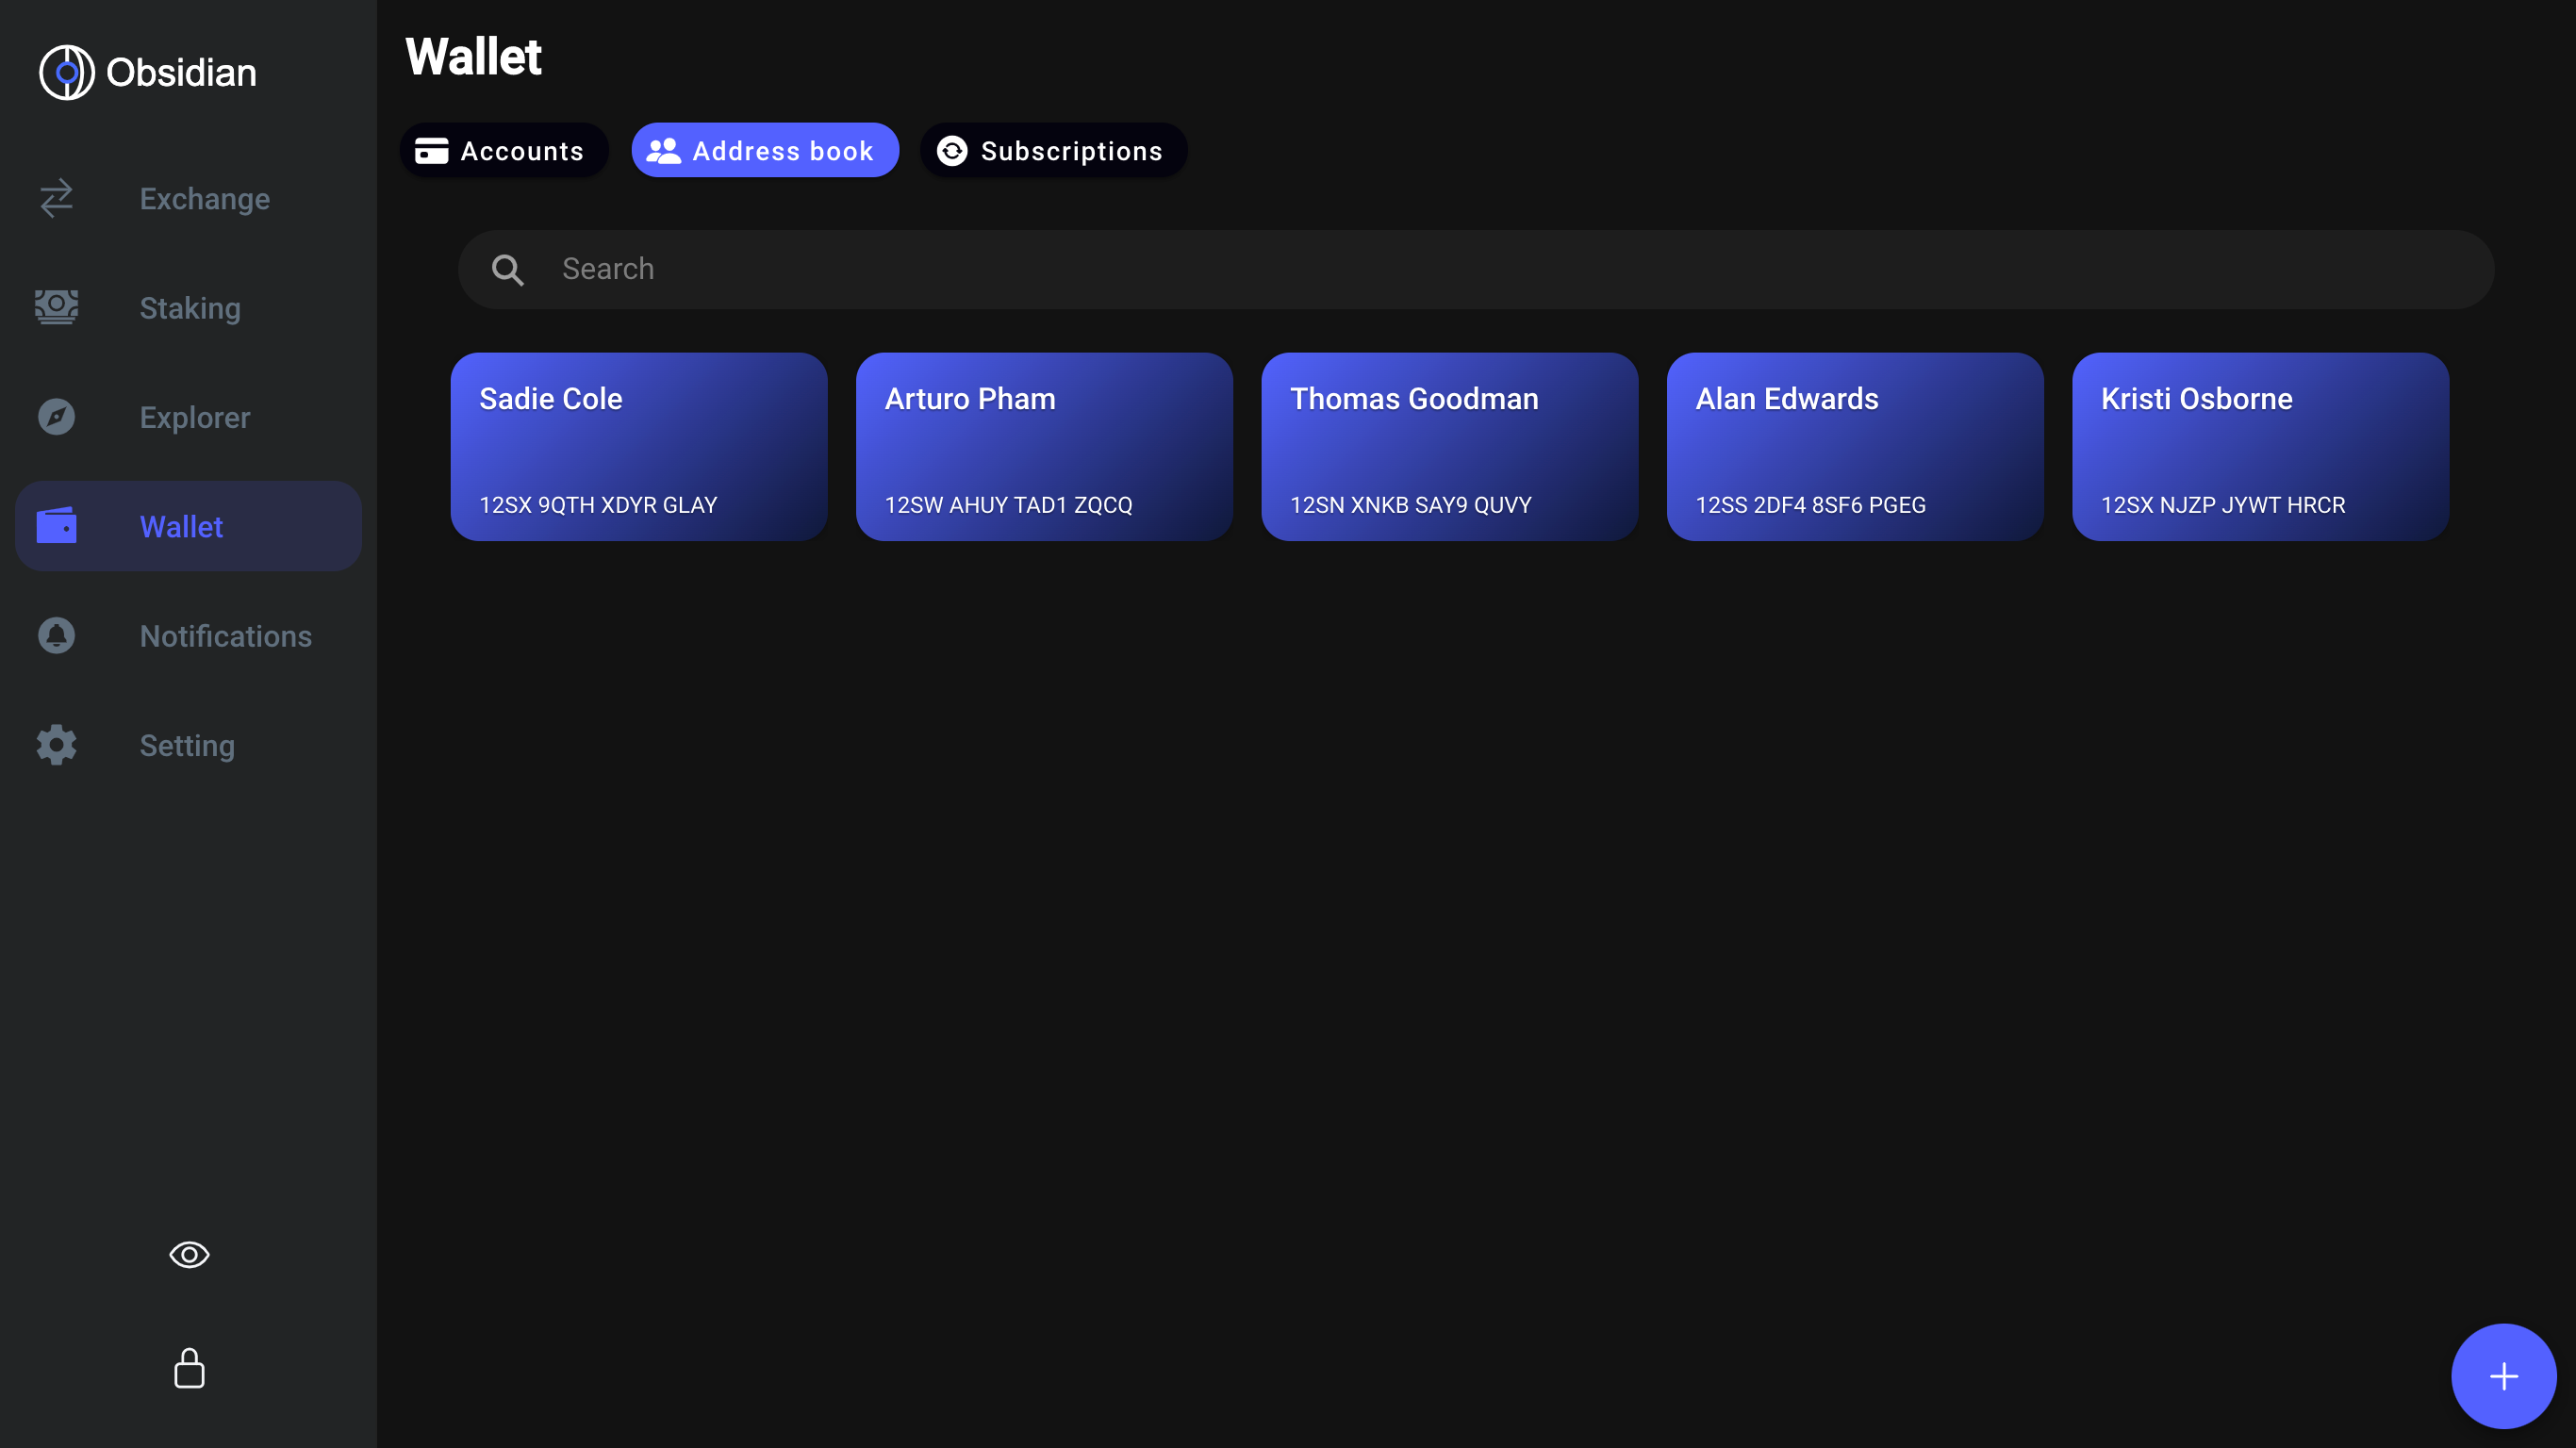This screenshot has width=2576, height=1448.
Task: Open the Kristi Osborne contact card
Action: point(2261,447)
